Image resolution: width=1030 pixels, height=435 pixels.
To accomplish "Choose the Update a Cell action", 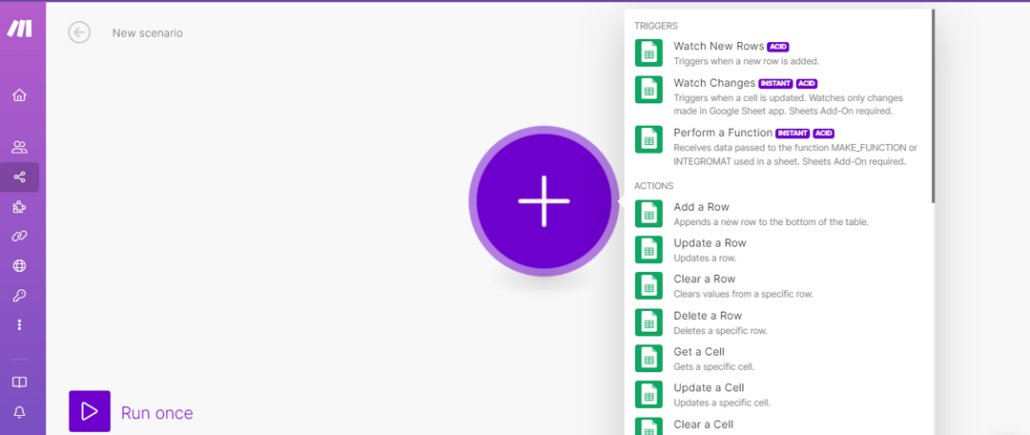I will [778, 394].
